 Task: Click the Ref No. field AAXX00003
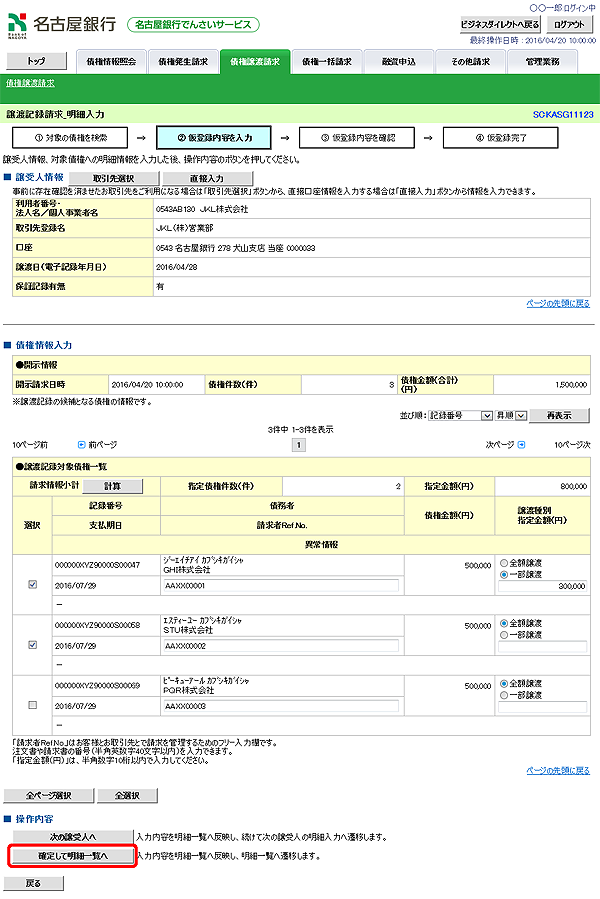281,706
